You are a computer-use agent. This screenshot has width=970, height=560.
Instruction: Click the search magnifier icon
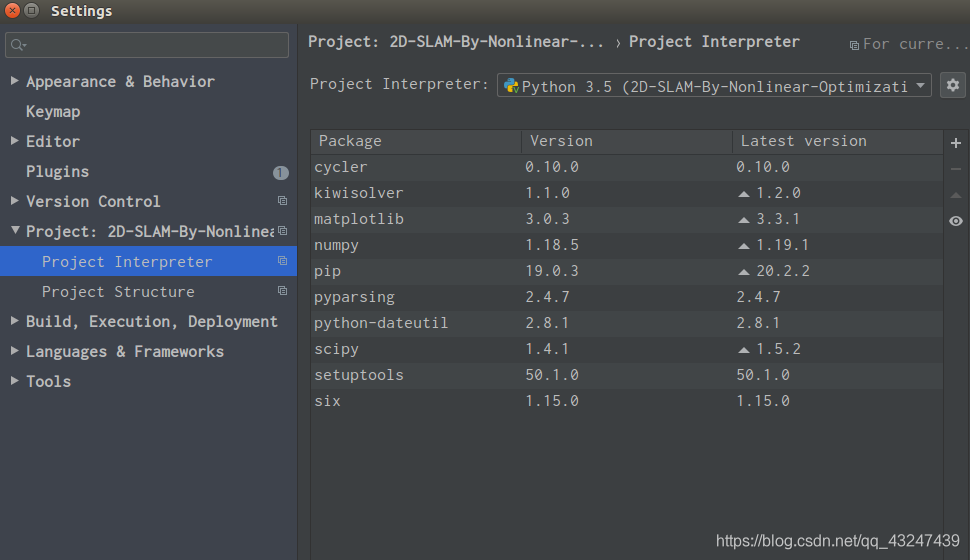coord(18,45)
